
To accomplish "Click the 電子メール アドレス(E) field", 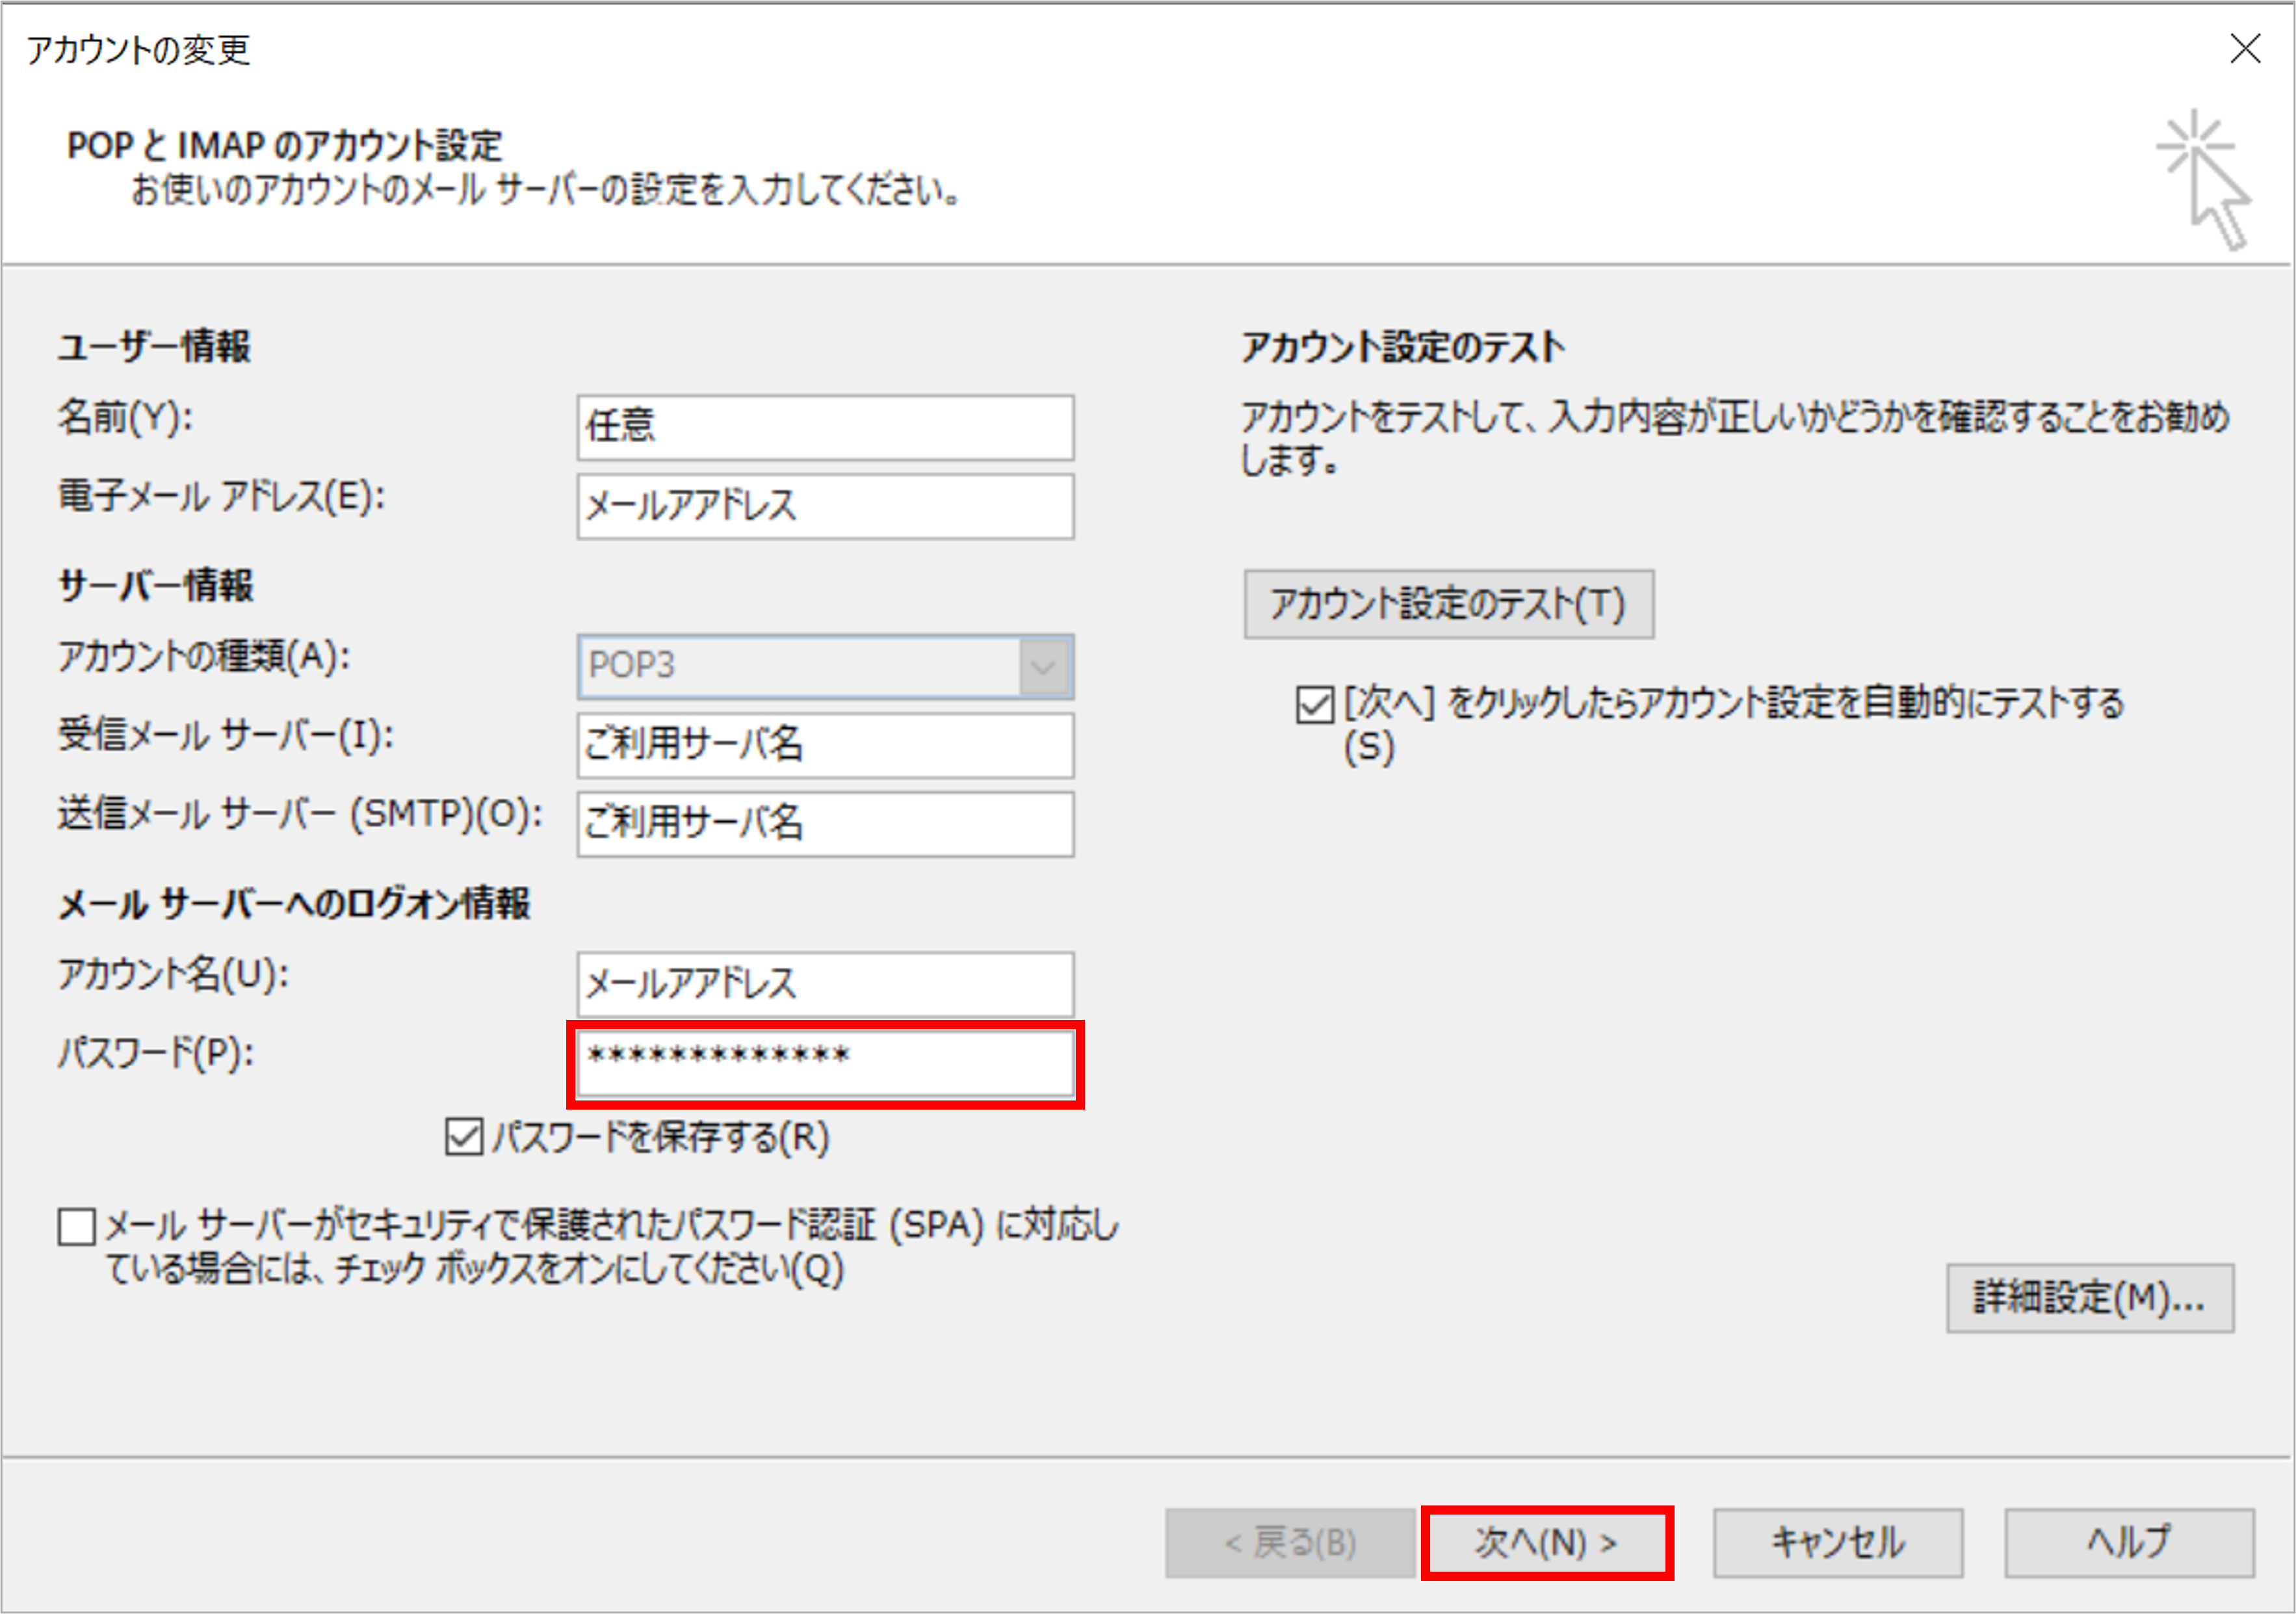I will click(x=825, y=506).
